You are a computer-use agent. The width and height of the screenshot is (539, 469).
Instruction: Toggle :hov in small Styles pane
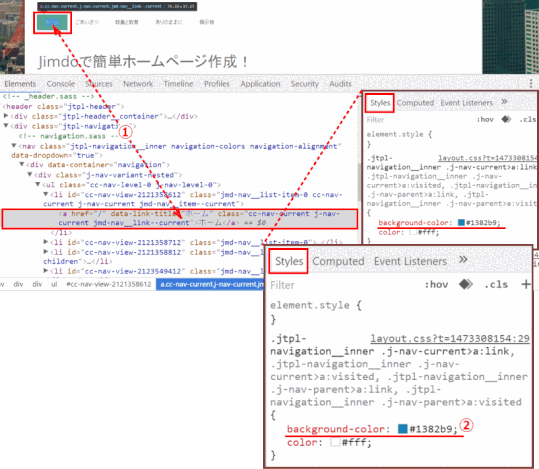coord(485,120)
